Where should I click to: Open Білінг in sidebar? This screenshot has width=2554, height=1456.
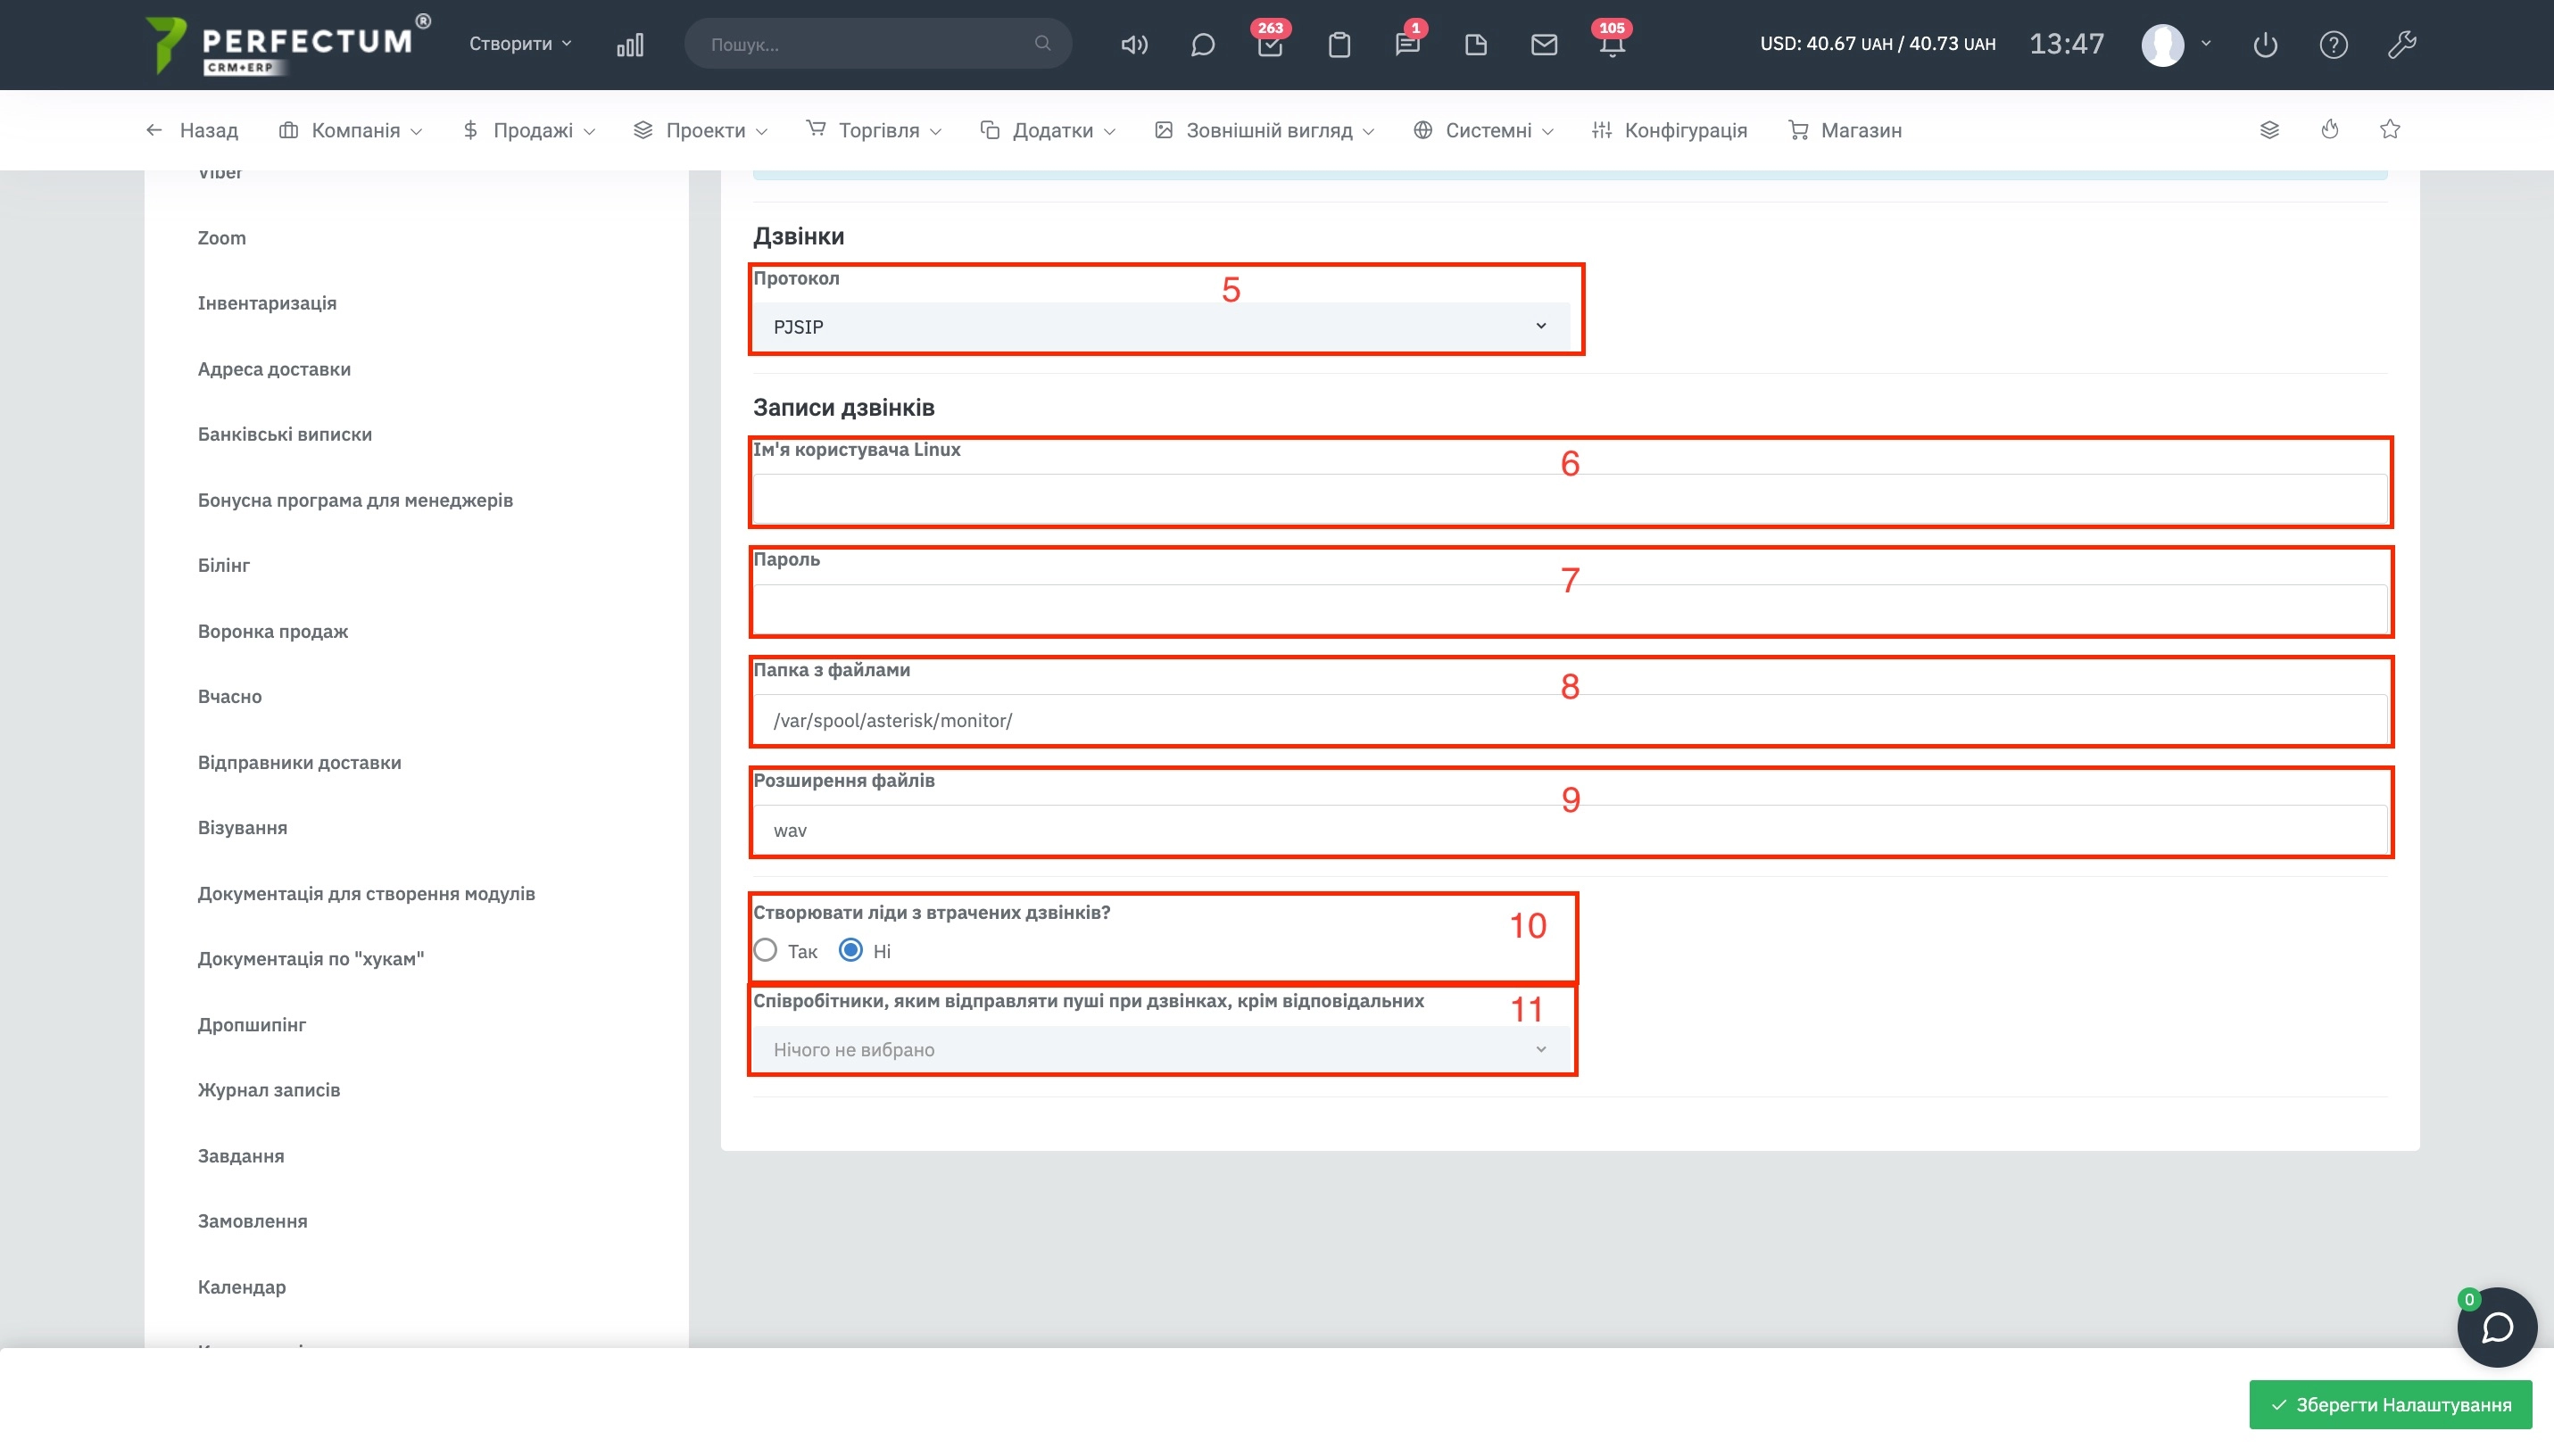pyautogui.click(x=224, y=565)
